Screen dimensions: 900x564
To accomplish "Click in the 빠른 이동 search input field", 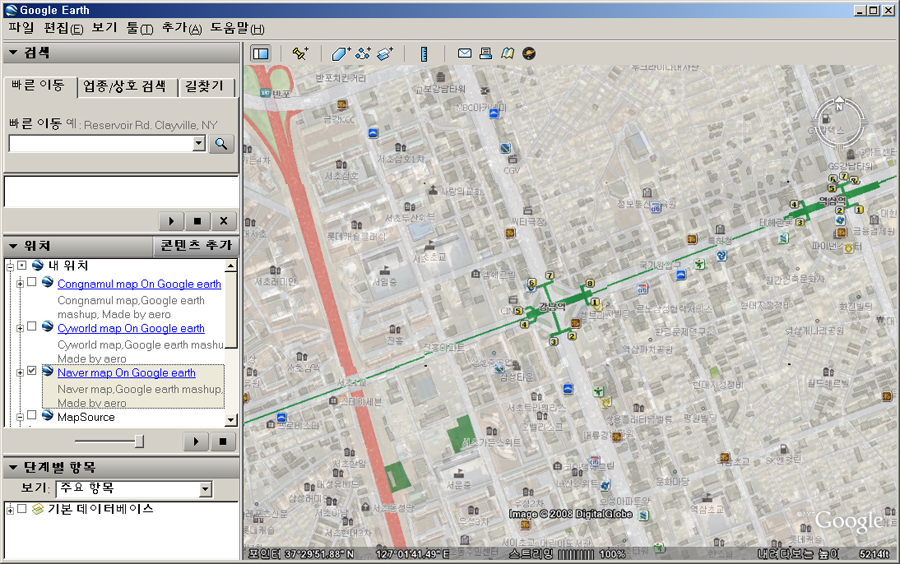I will (x=101, y=143).
